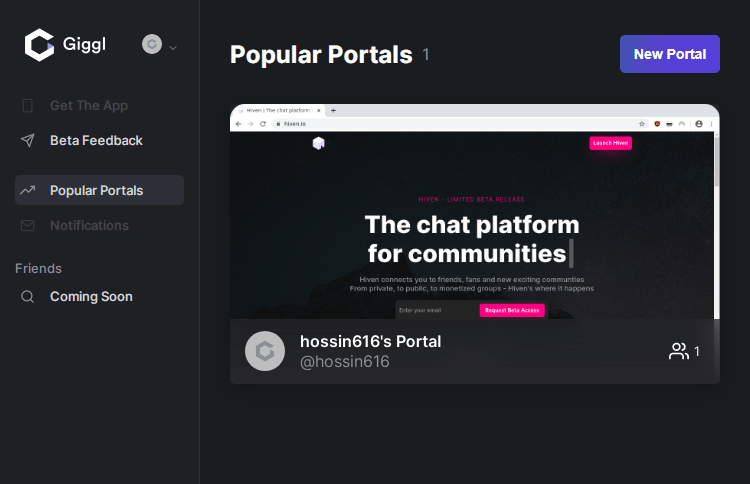This screenshot has height=484, width=750.
Task: Expand the account dropdown chevron
Action: point(173,46)
